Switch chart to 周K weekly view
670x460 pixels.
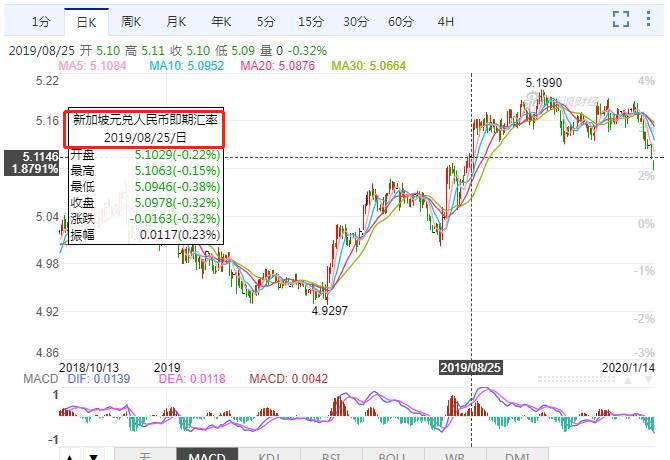(131, 21)
